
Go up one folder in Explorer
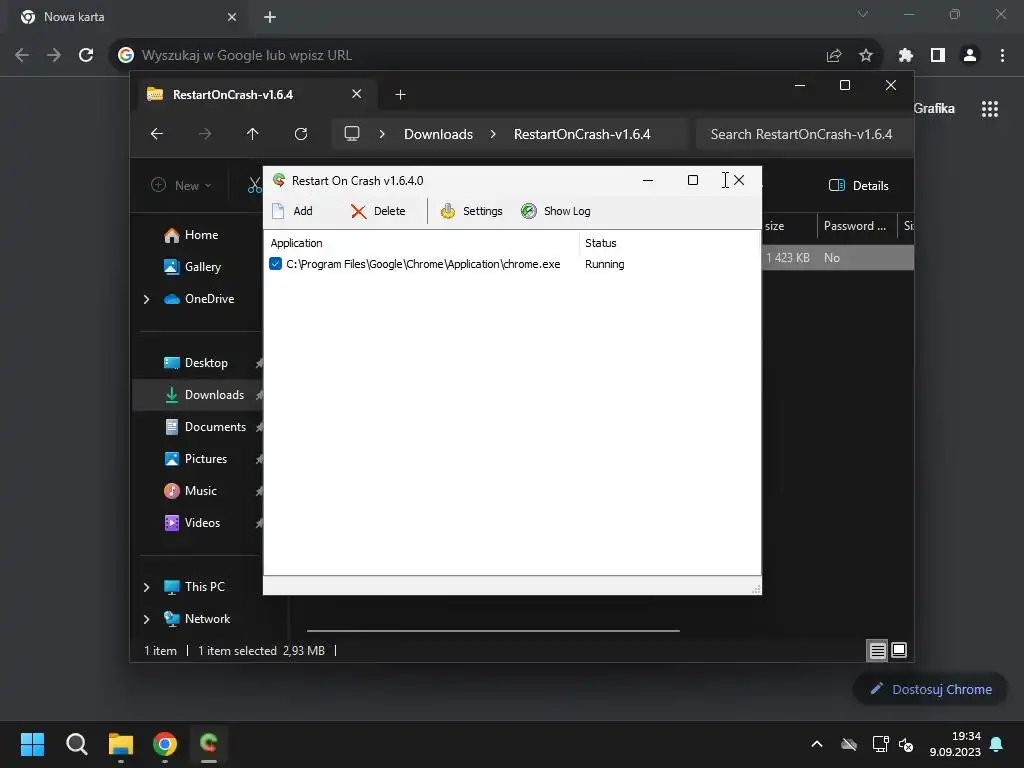click(x=253, y=134)
